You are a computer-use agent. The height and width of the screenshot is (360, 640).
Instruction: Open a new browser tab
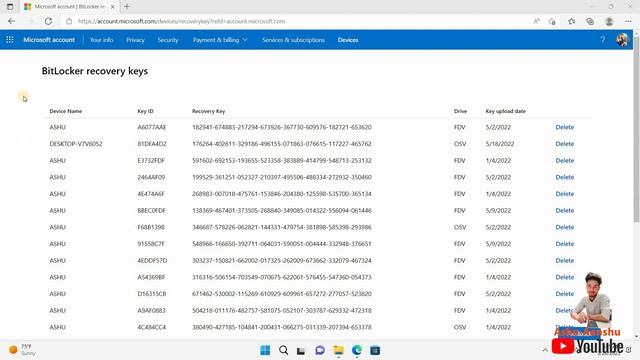click(x=127, y=7)
